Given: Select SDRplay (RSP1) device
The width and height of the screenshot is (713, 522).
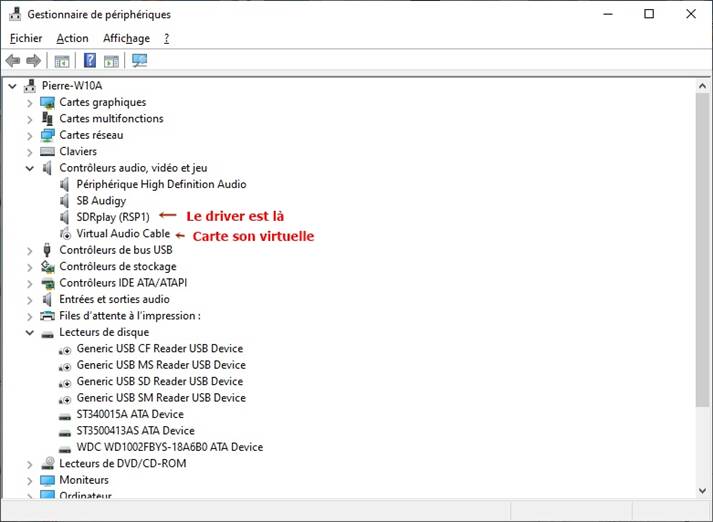Looking at the screenshot, I should [x=113, y=217].
